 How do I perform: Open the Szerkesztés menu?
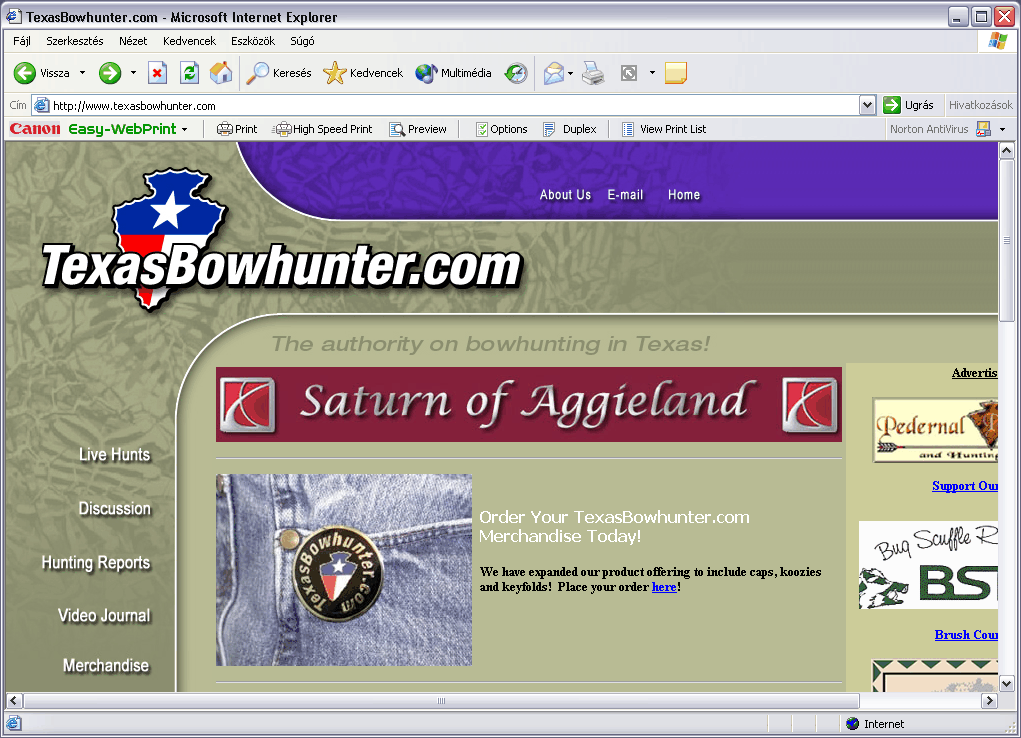pos(75,41)
